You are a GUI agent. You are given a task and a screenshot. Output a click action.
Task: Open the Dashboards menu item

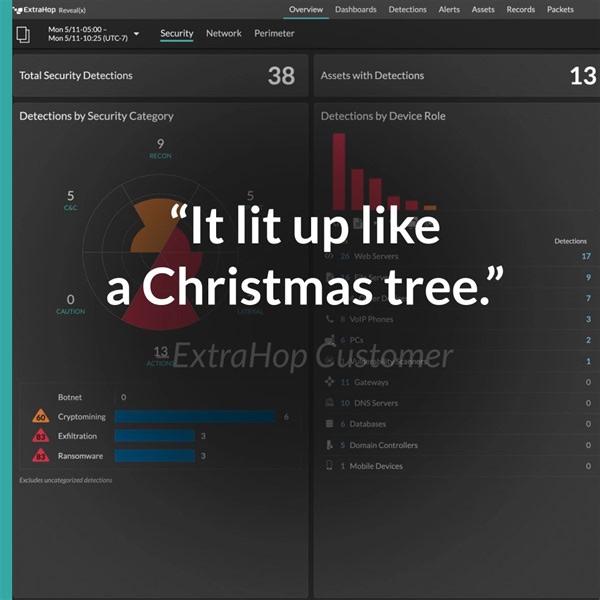coord(355,10)
